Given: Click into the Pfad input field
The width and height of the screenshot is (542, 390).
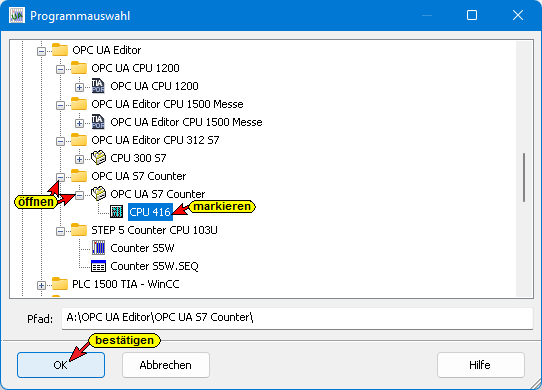Looking at the screenshot, I should coord(297,318).
